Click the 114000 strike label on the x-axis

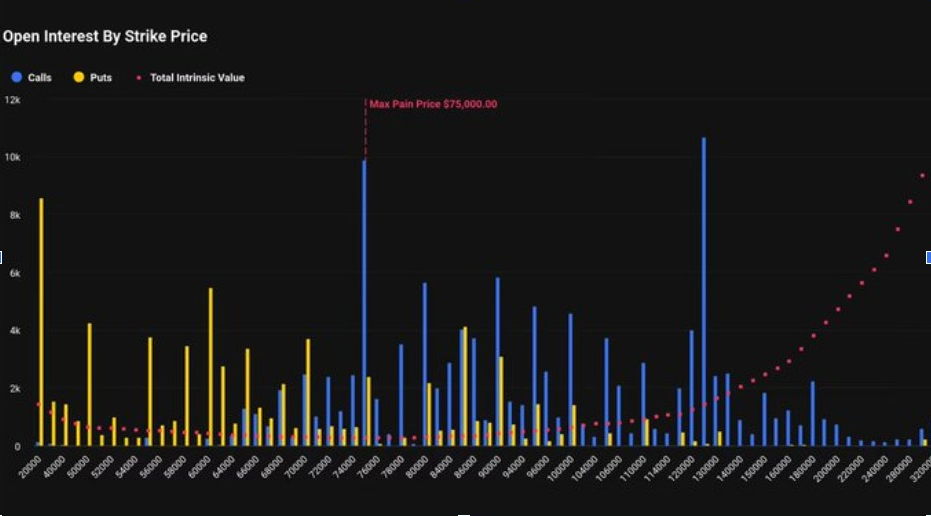pos(657,468)
